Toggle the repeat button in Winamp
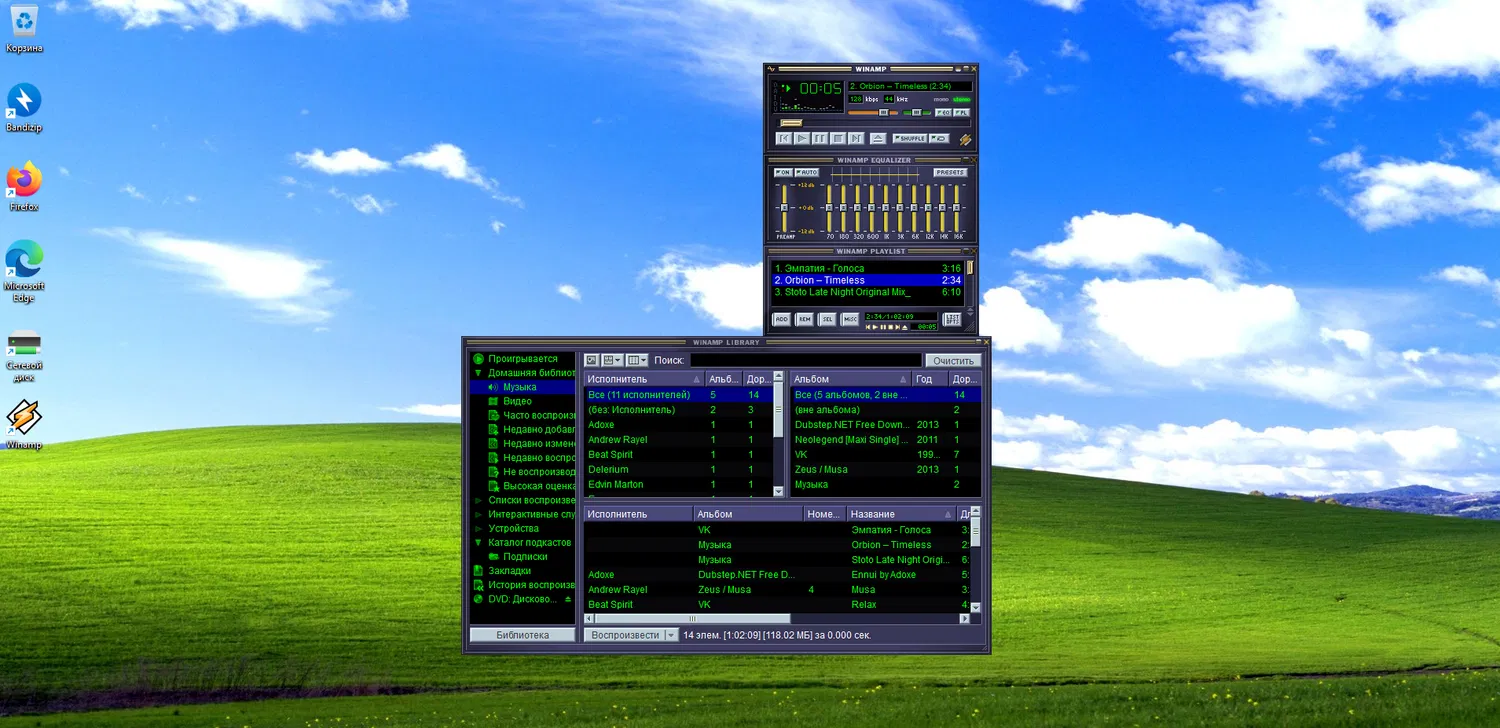The height and width of the screenshot is (728, 1500). [940, 139]
